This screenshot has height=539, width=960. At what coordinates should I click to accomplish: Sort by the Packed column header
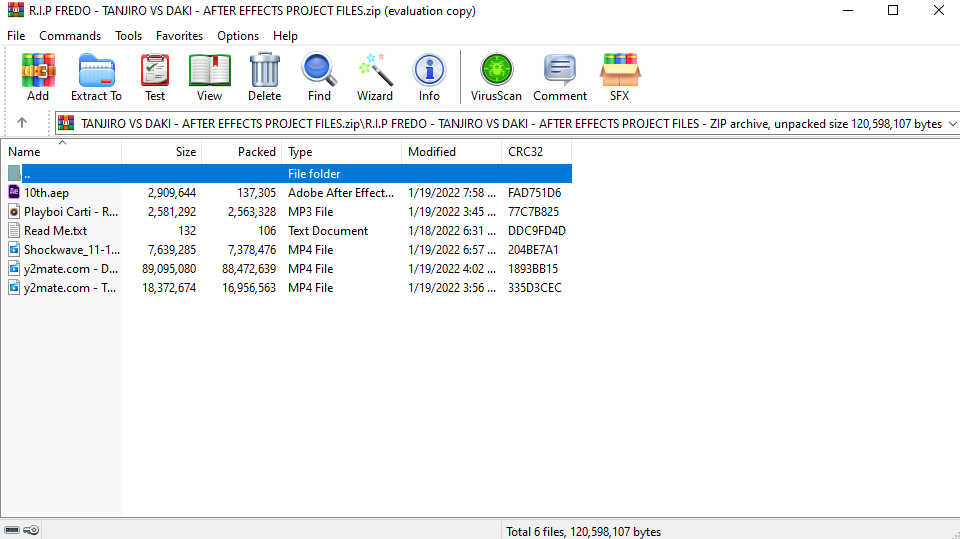coord(242,151)
